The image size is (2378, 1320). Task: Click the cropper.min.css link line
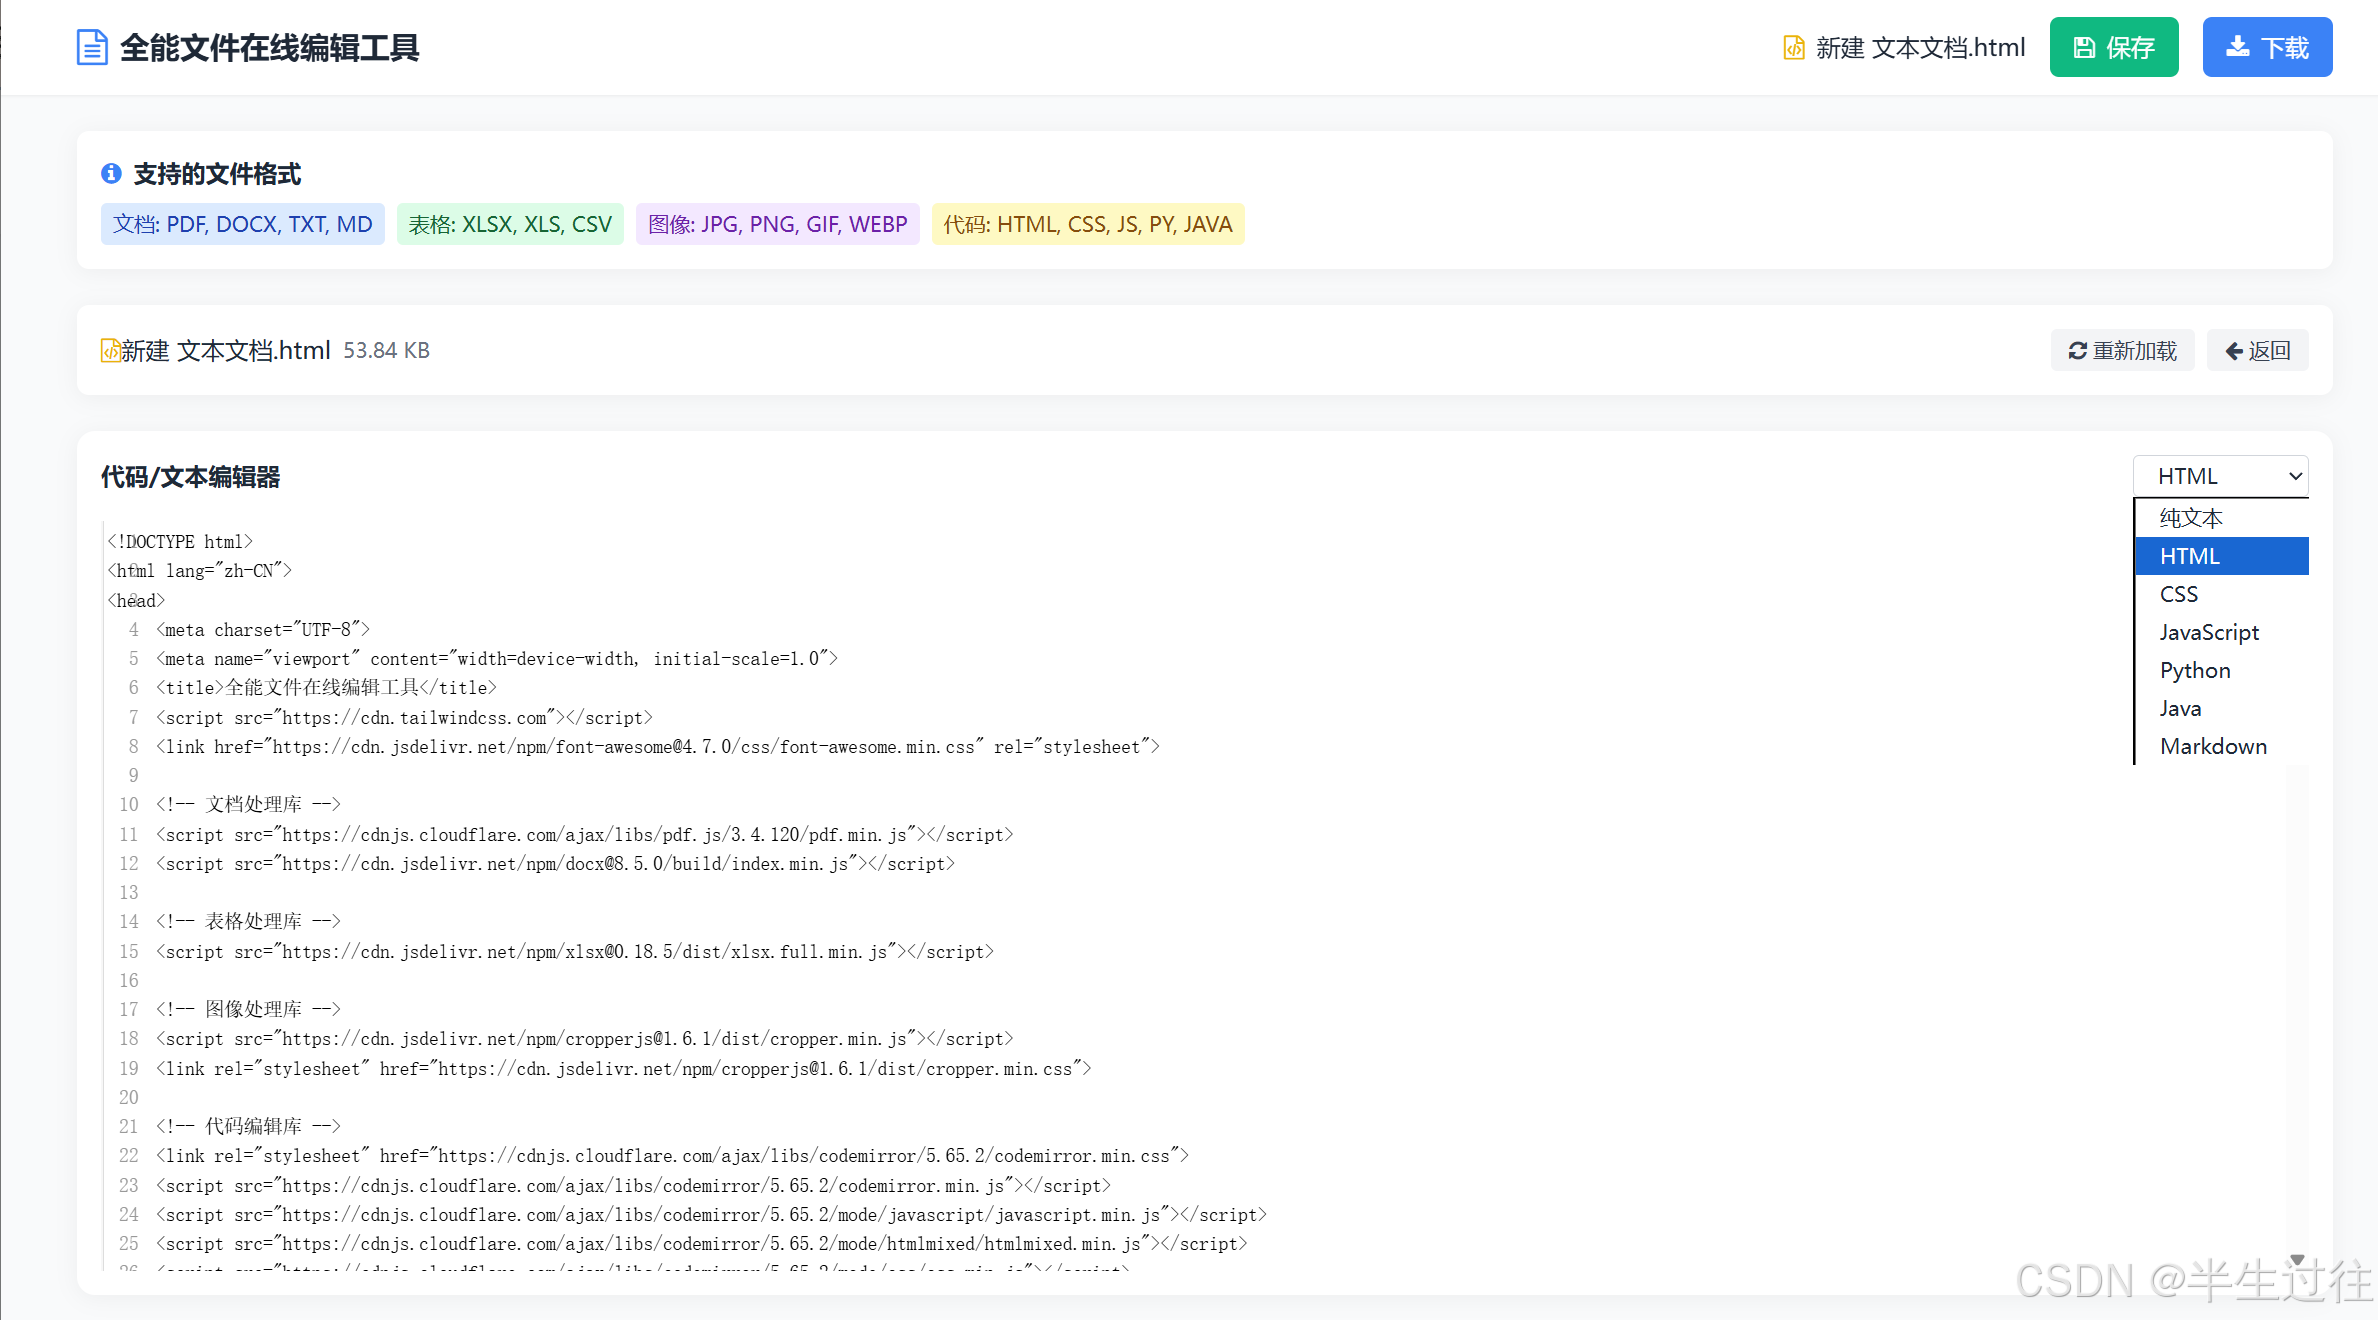[624, 1068]
